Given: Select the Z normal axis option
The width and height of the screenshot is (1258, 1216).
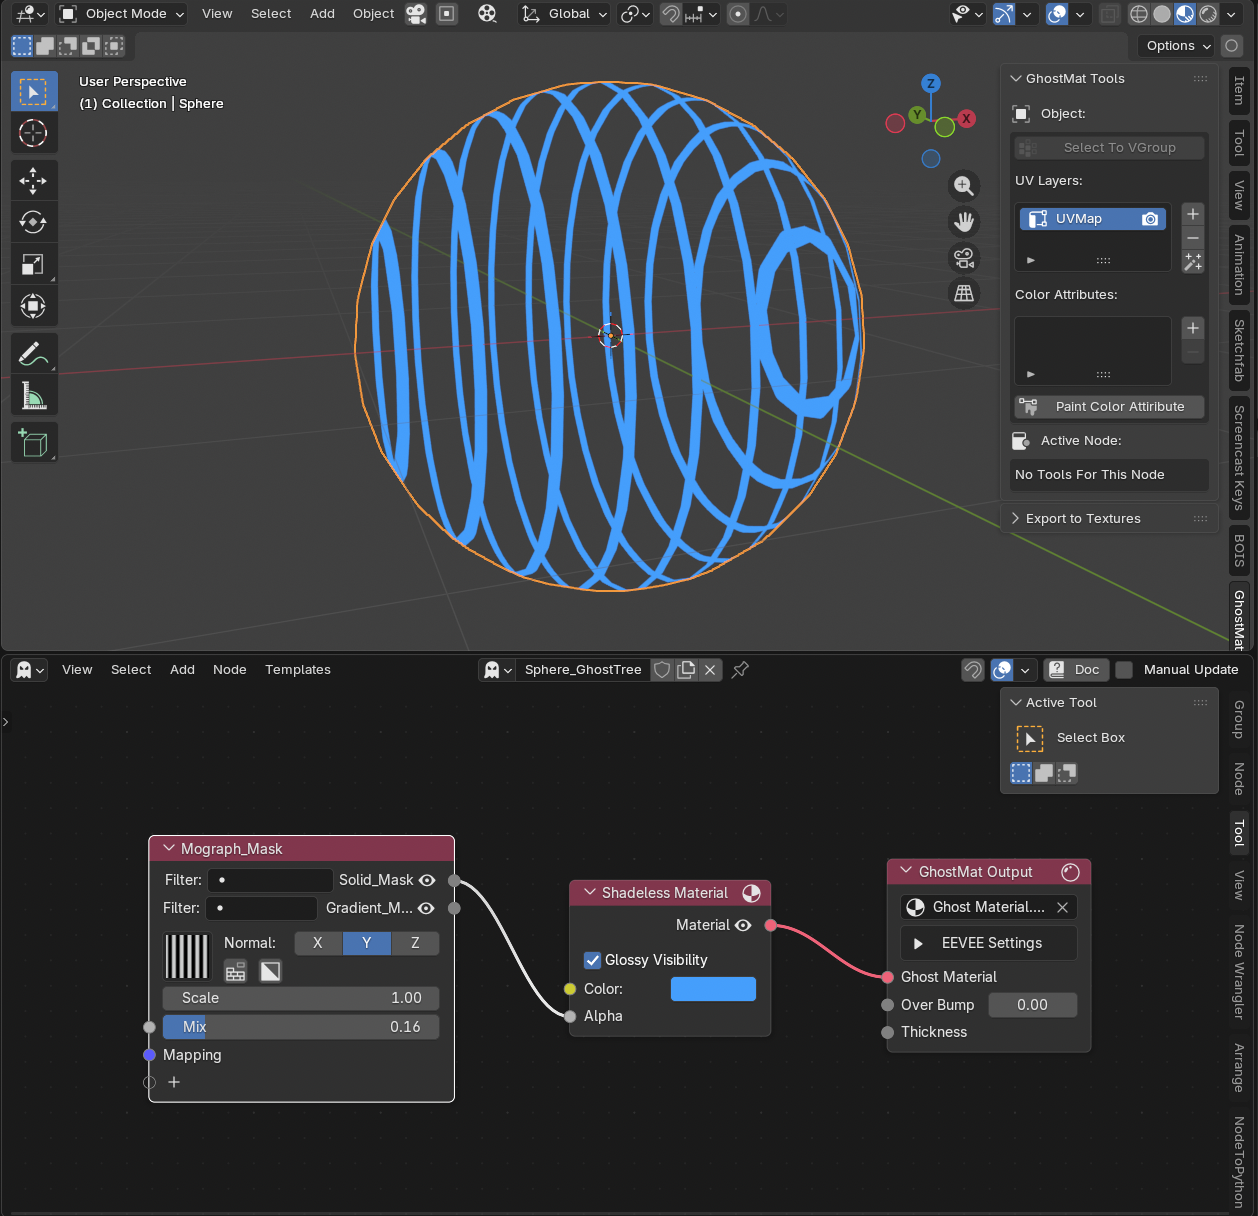Looking at the screenshot, I should click(x=415, y=943).
